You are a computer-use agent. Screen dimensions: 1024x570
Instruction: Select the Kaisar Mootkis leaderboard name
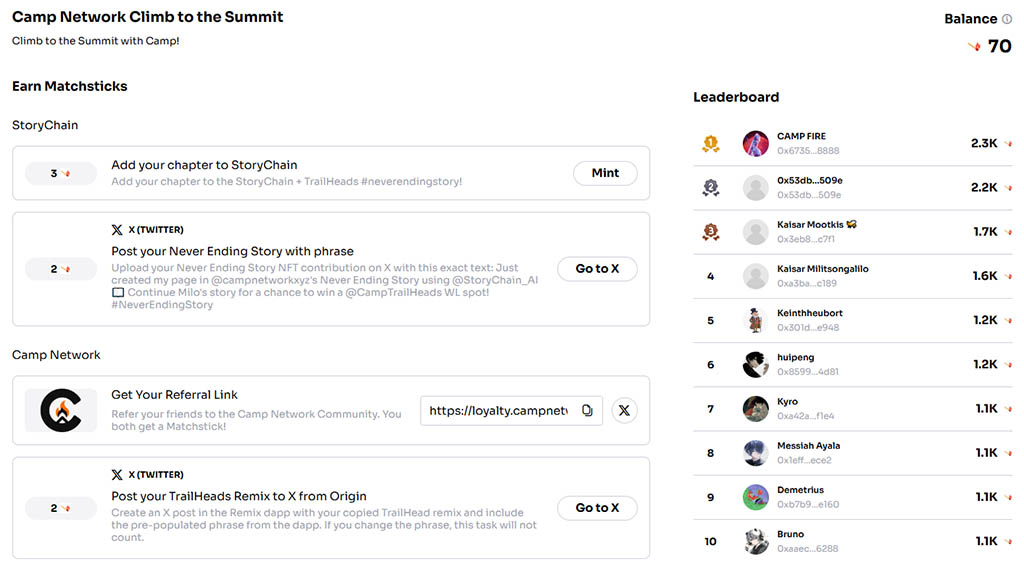point(810,224)
